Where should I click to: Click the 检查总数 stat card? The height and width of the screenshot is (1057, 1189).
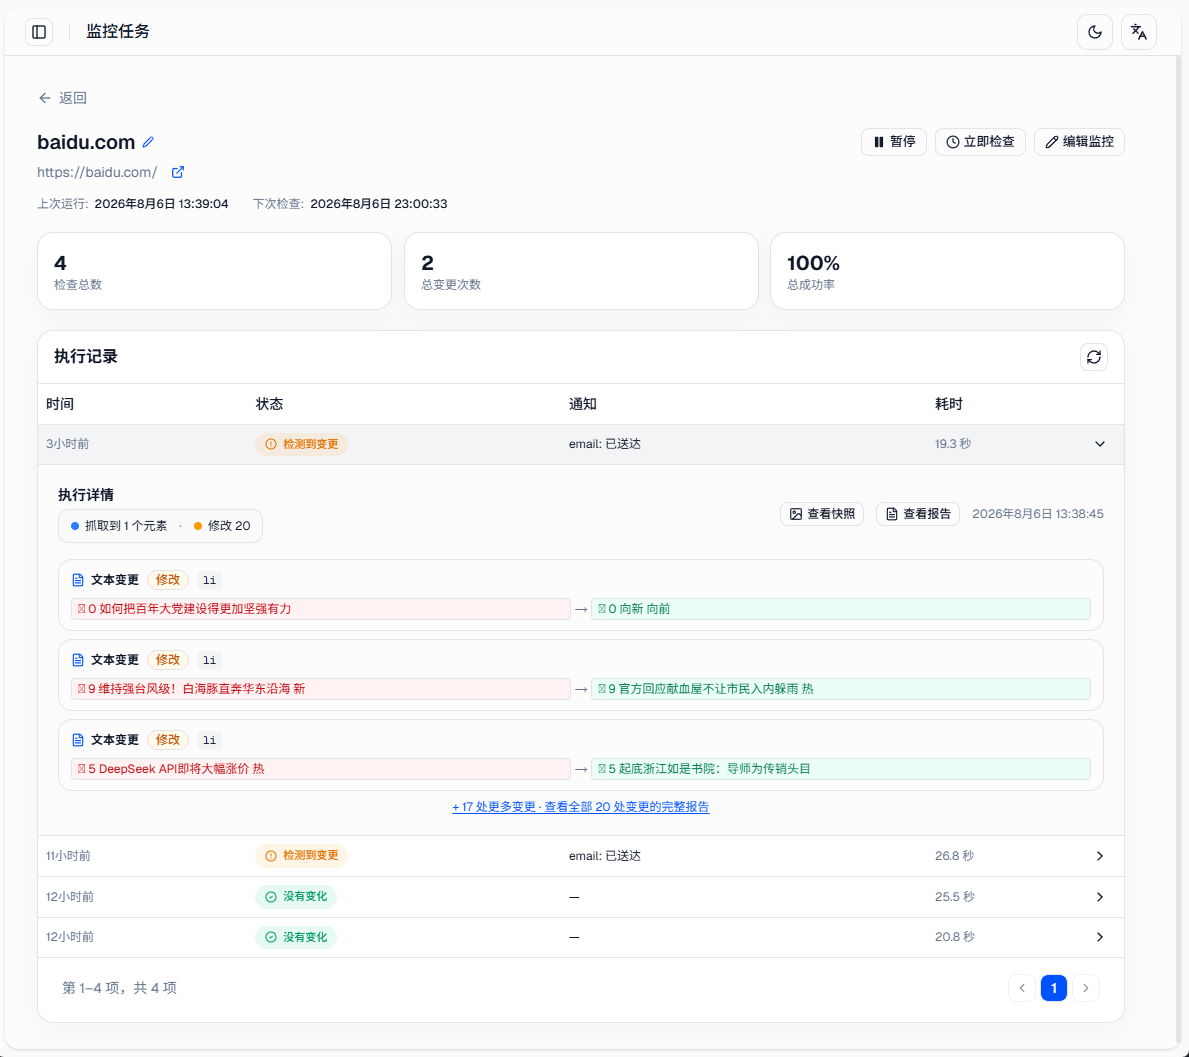[x=214, y=271]
